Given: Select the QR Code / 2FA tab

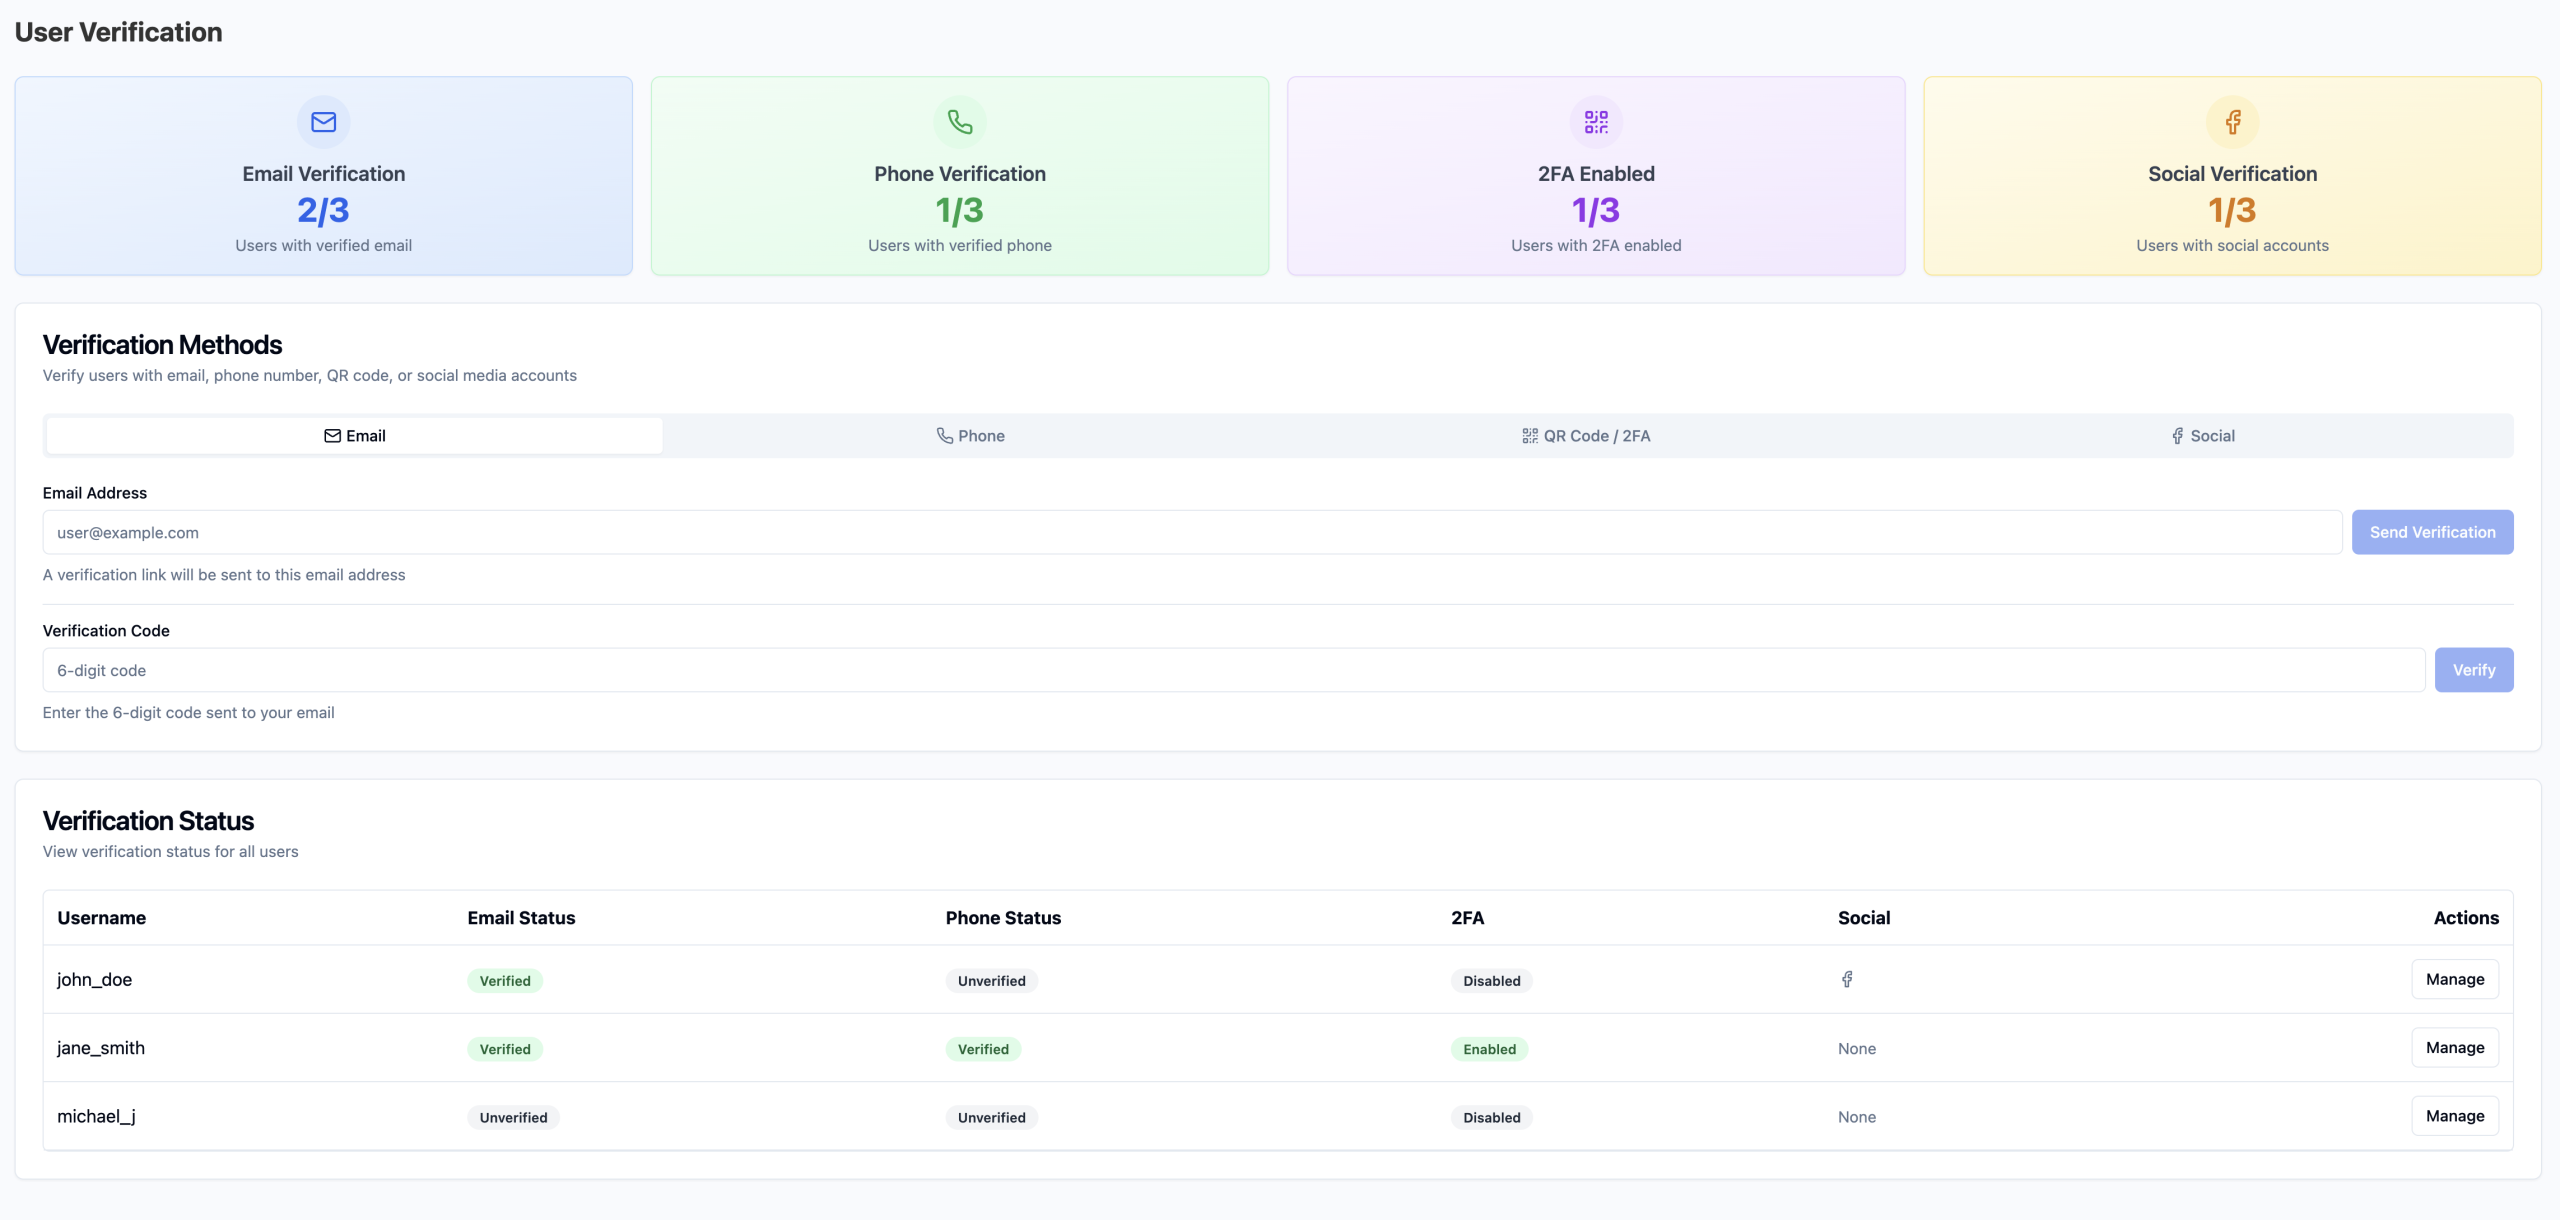Looking at the screenshot, I should click(1586, 436).
